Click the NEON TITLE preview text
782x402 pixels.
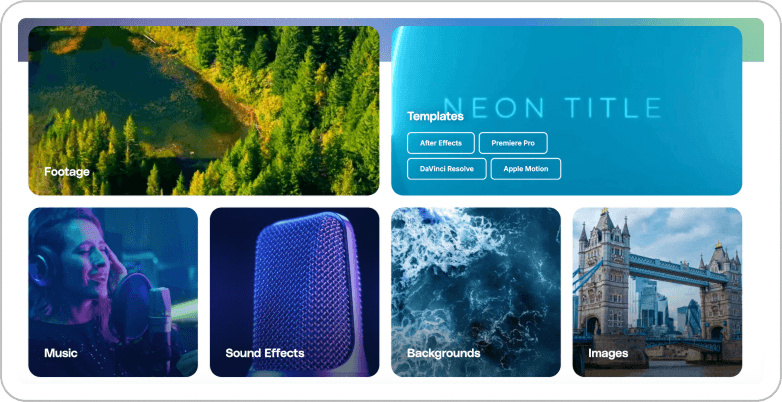coord(552,108)
